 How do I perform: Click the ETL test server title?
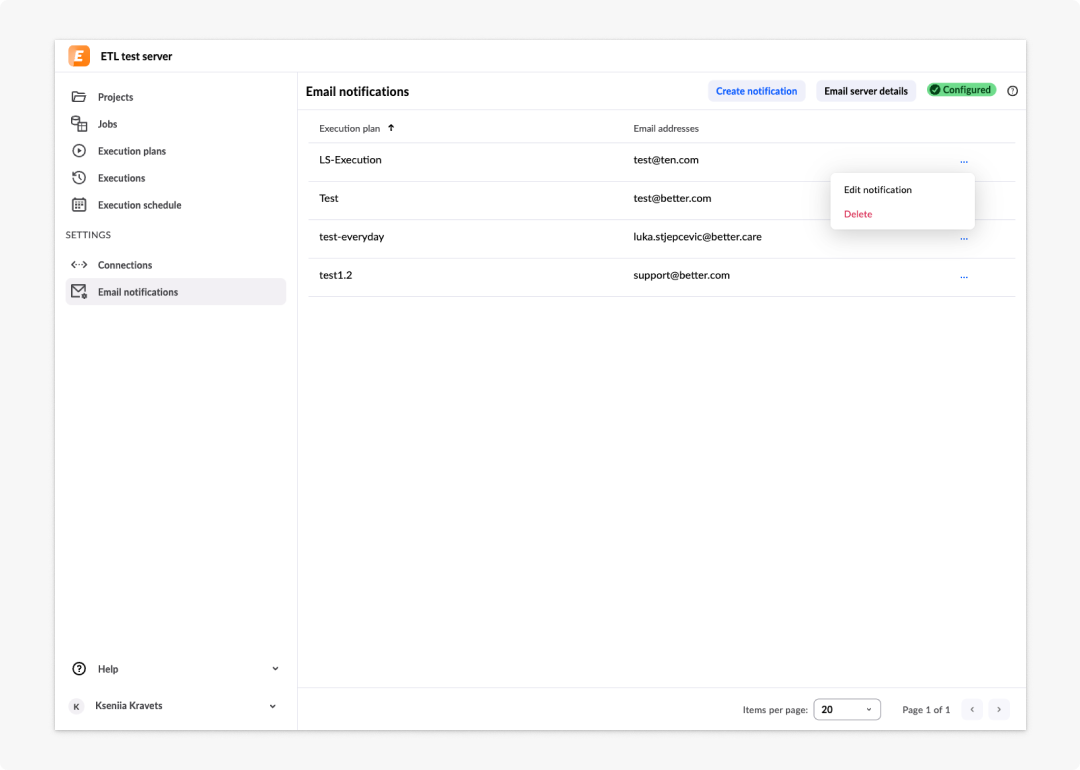pyautogui.click(x=136, y=56)
